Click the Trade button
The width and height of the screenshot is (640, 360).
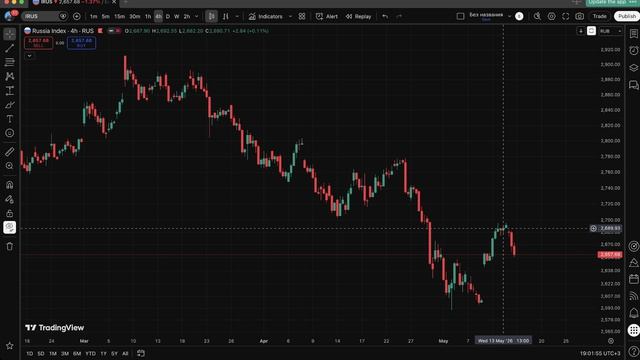coord(600,16)
